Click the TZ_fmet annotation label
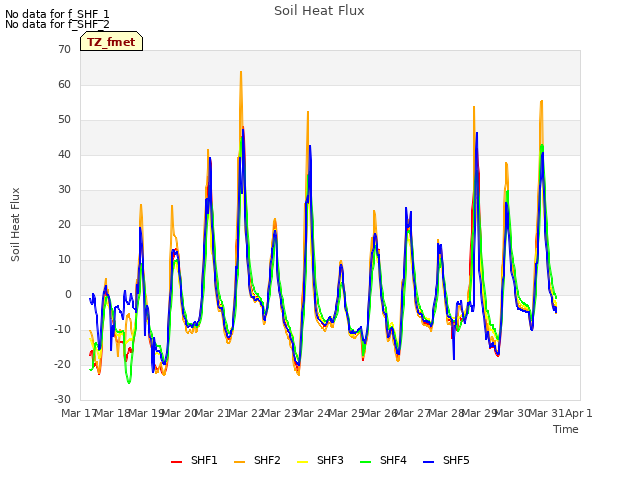 (x=111, y=42)
